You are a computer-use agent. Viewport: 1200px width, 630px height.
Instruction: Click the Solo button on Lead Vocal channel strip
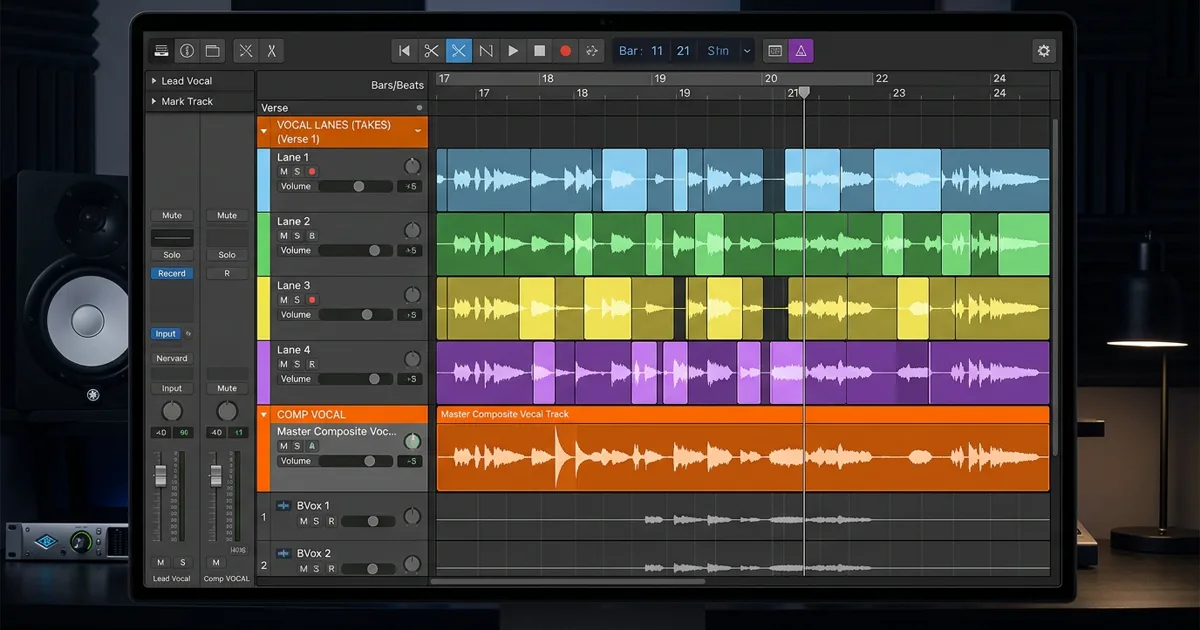tap(172, 255)
